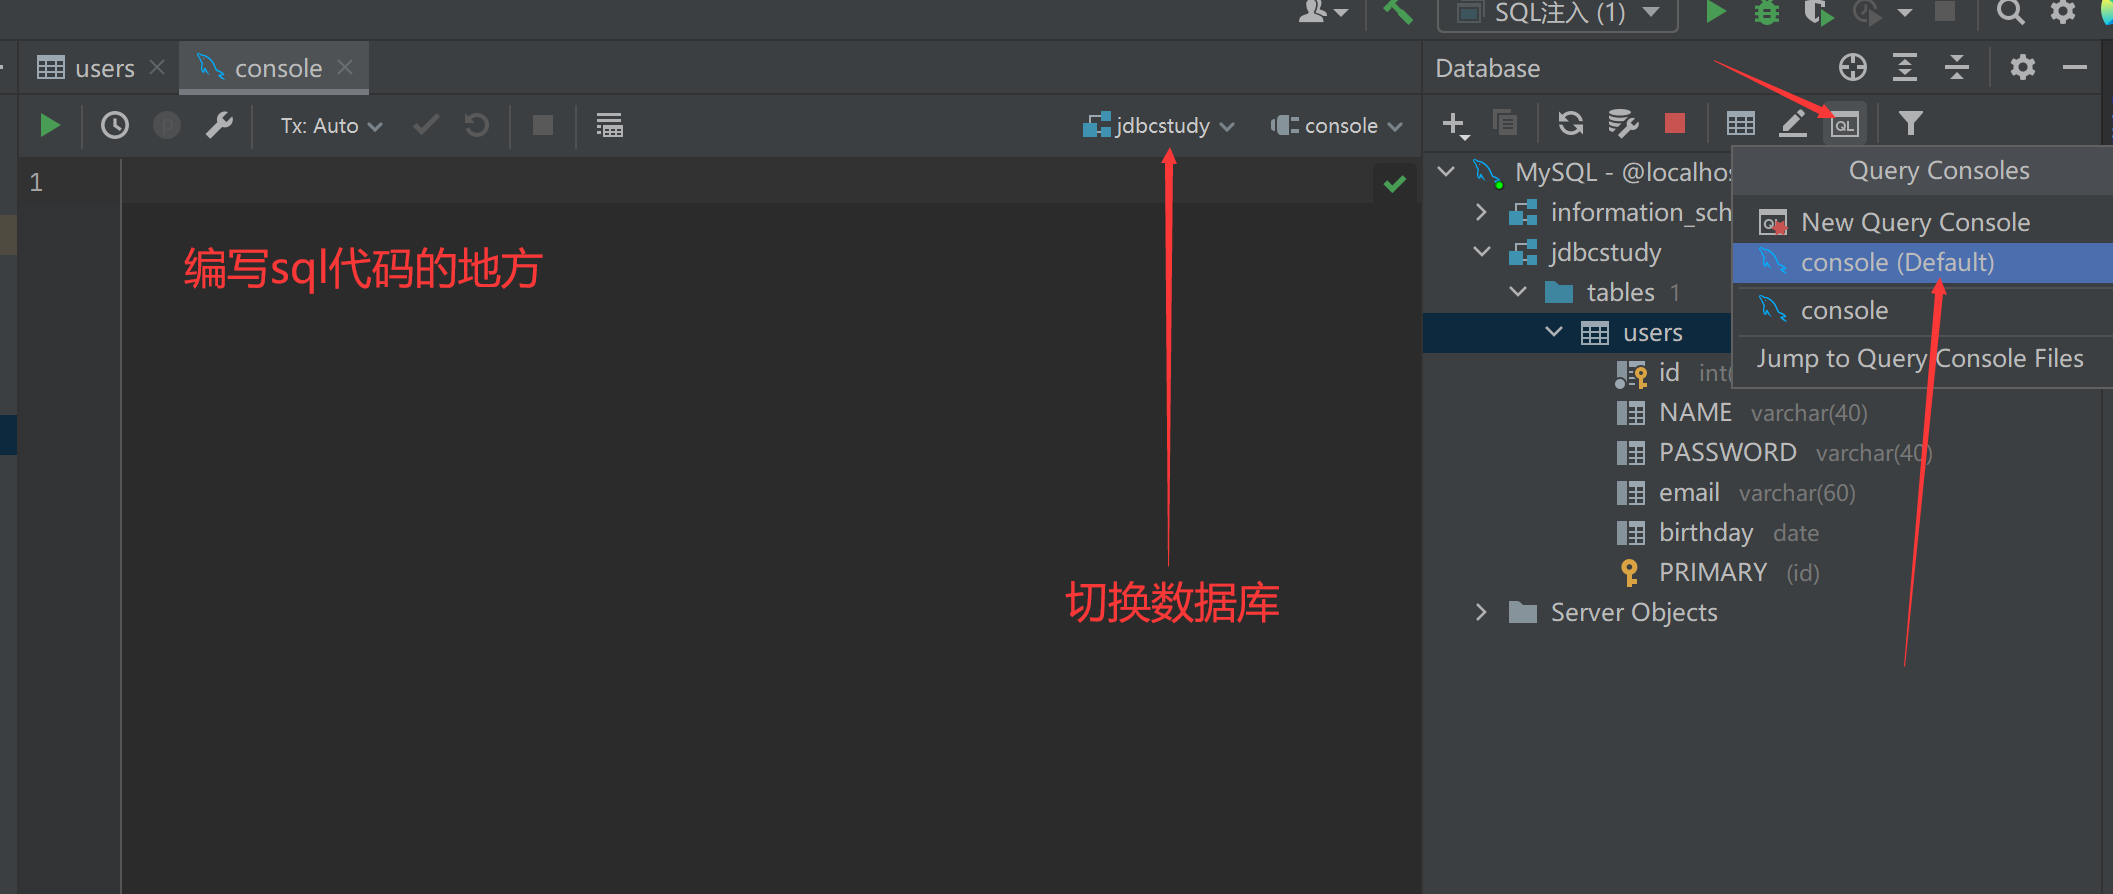Select the birthday date column
The image size is (2113, 894).
[1717, 532]
